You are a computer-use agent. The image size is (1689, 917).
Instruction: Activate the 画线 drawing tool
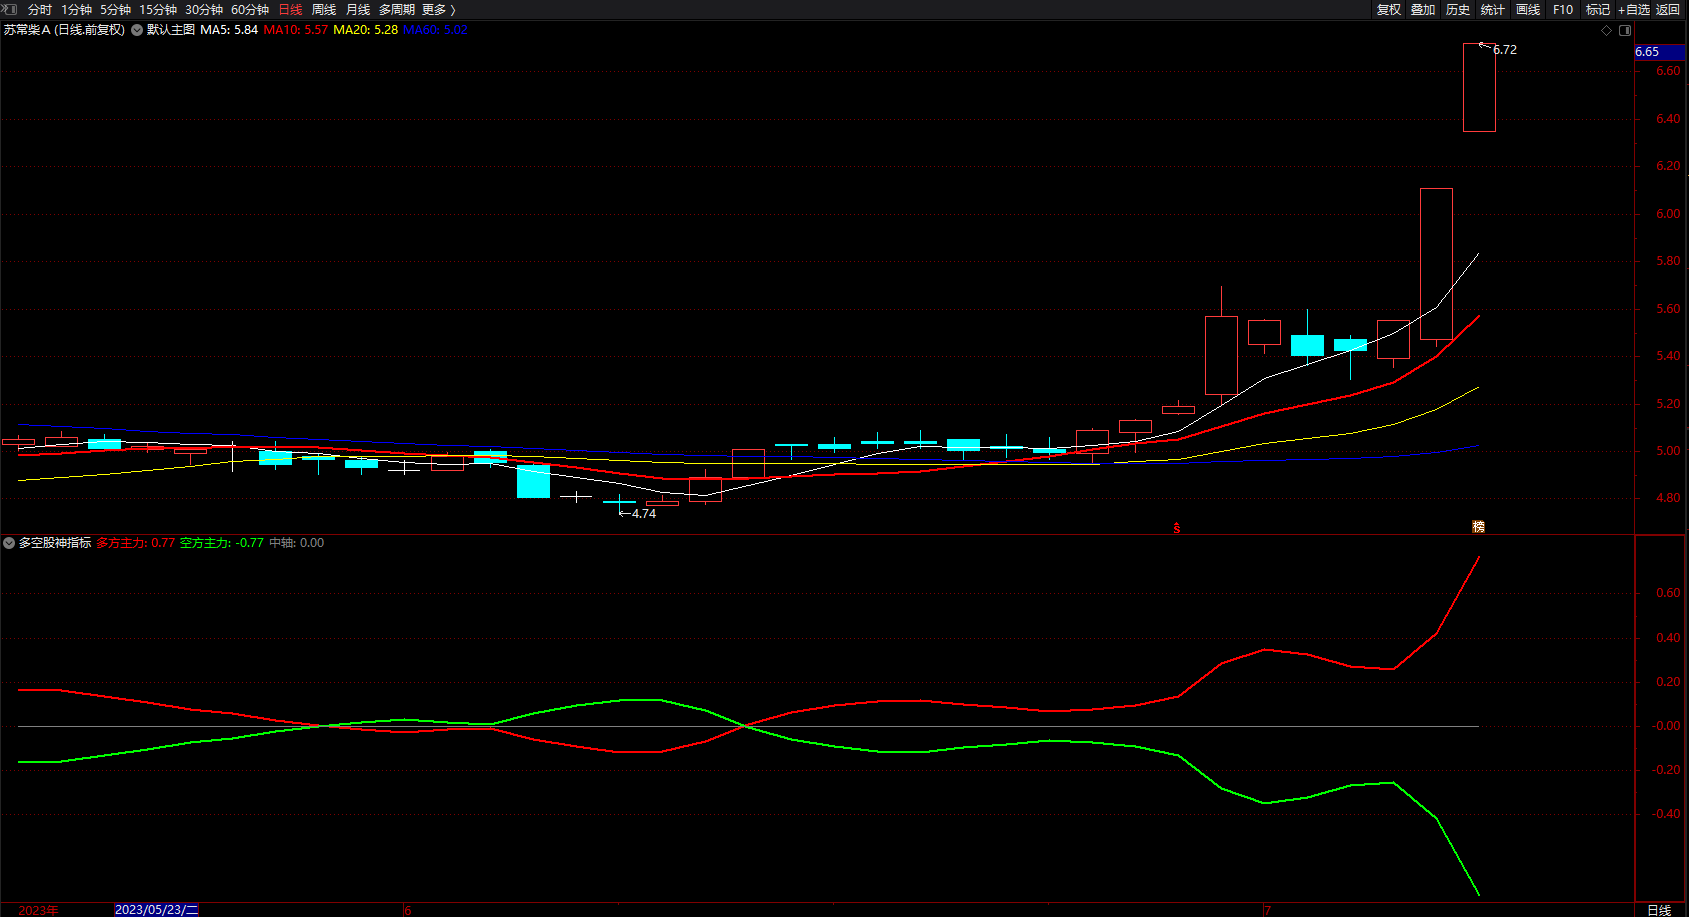tap(1528, 9)
